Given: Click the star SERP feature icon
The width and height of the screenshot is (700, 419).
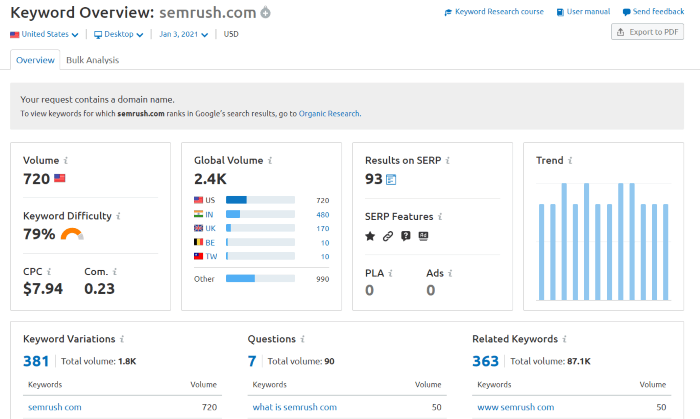Looking at the screenshot, I should pyautogui.click(x=370, y=236).
